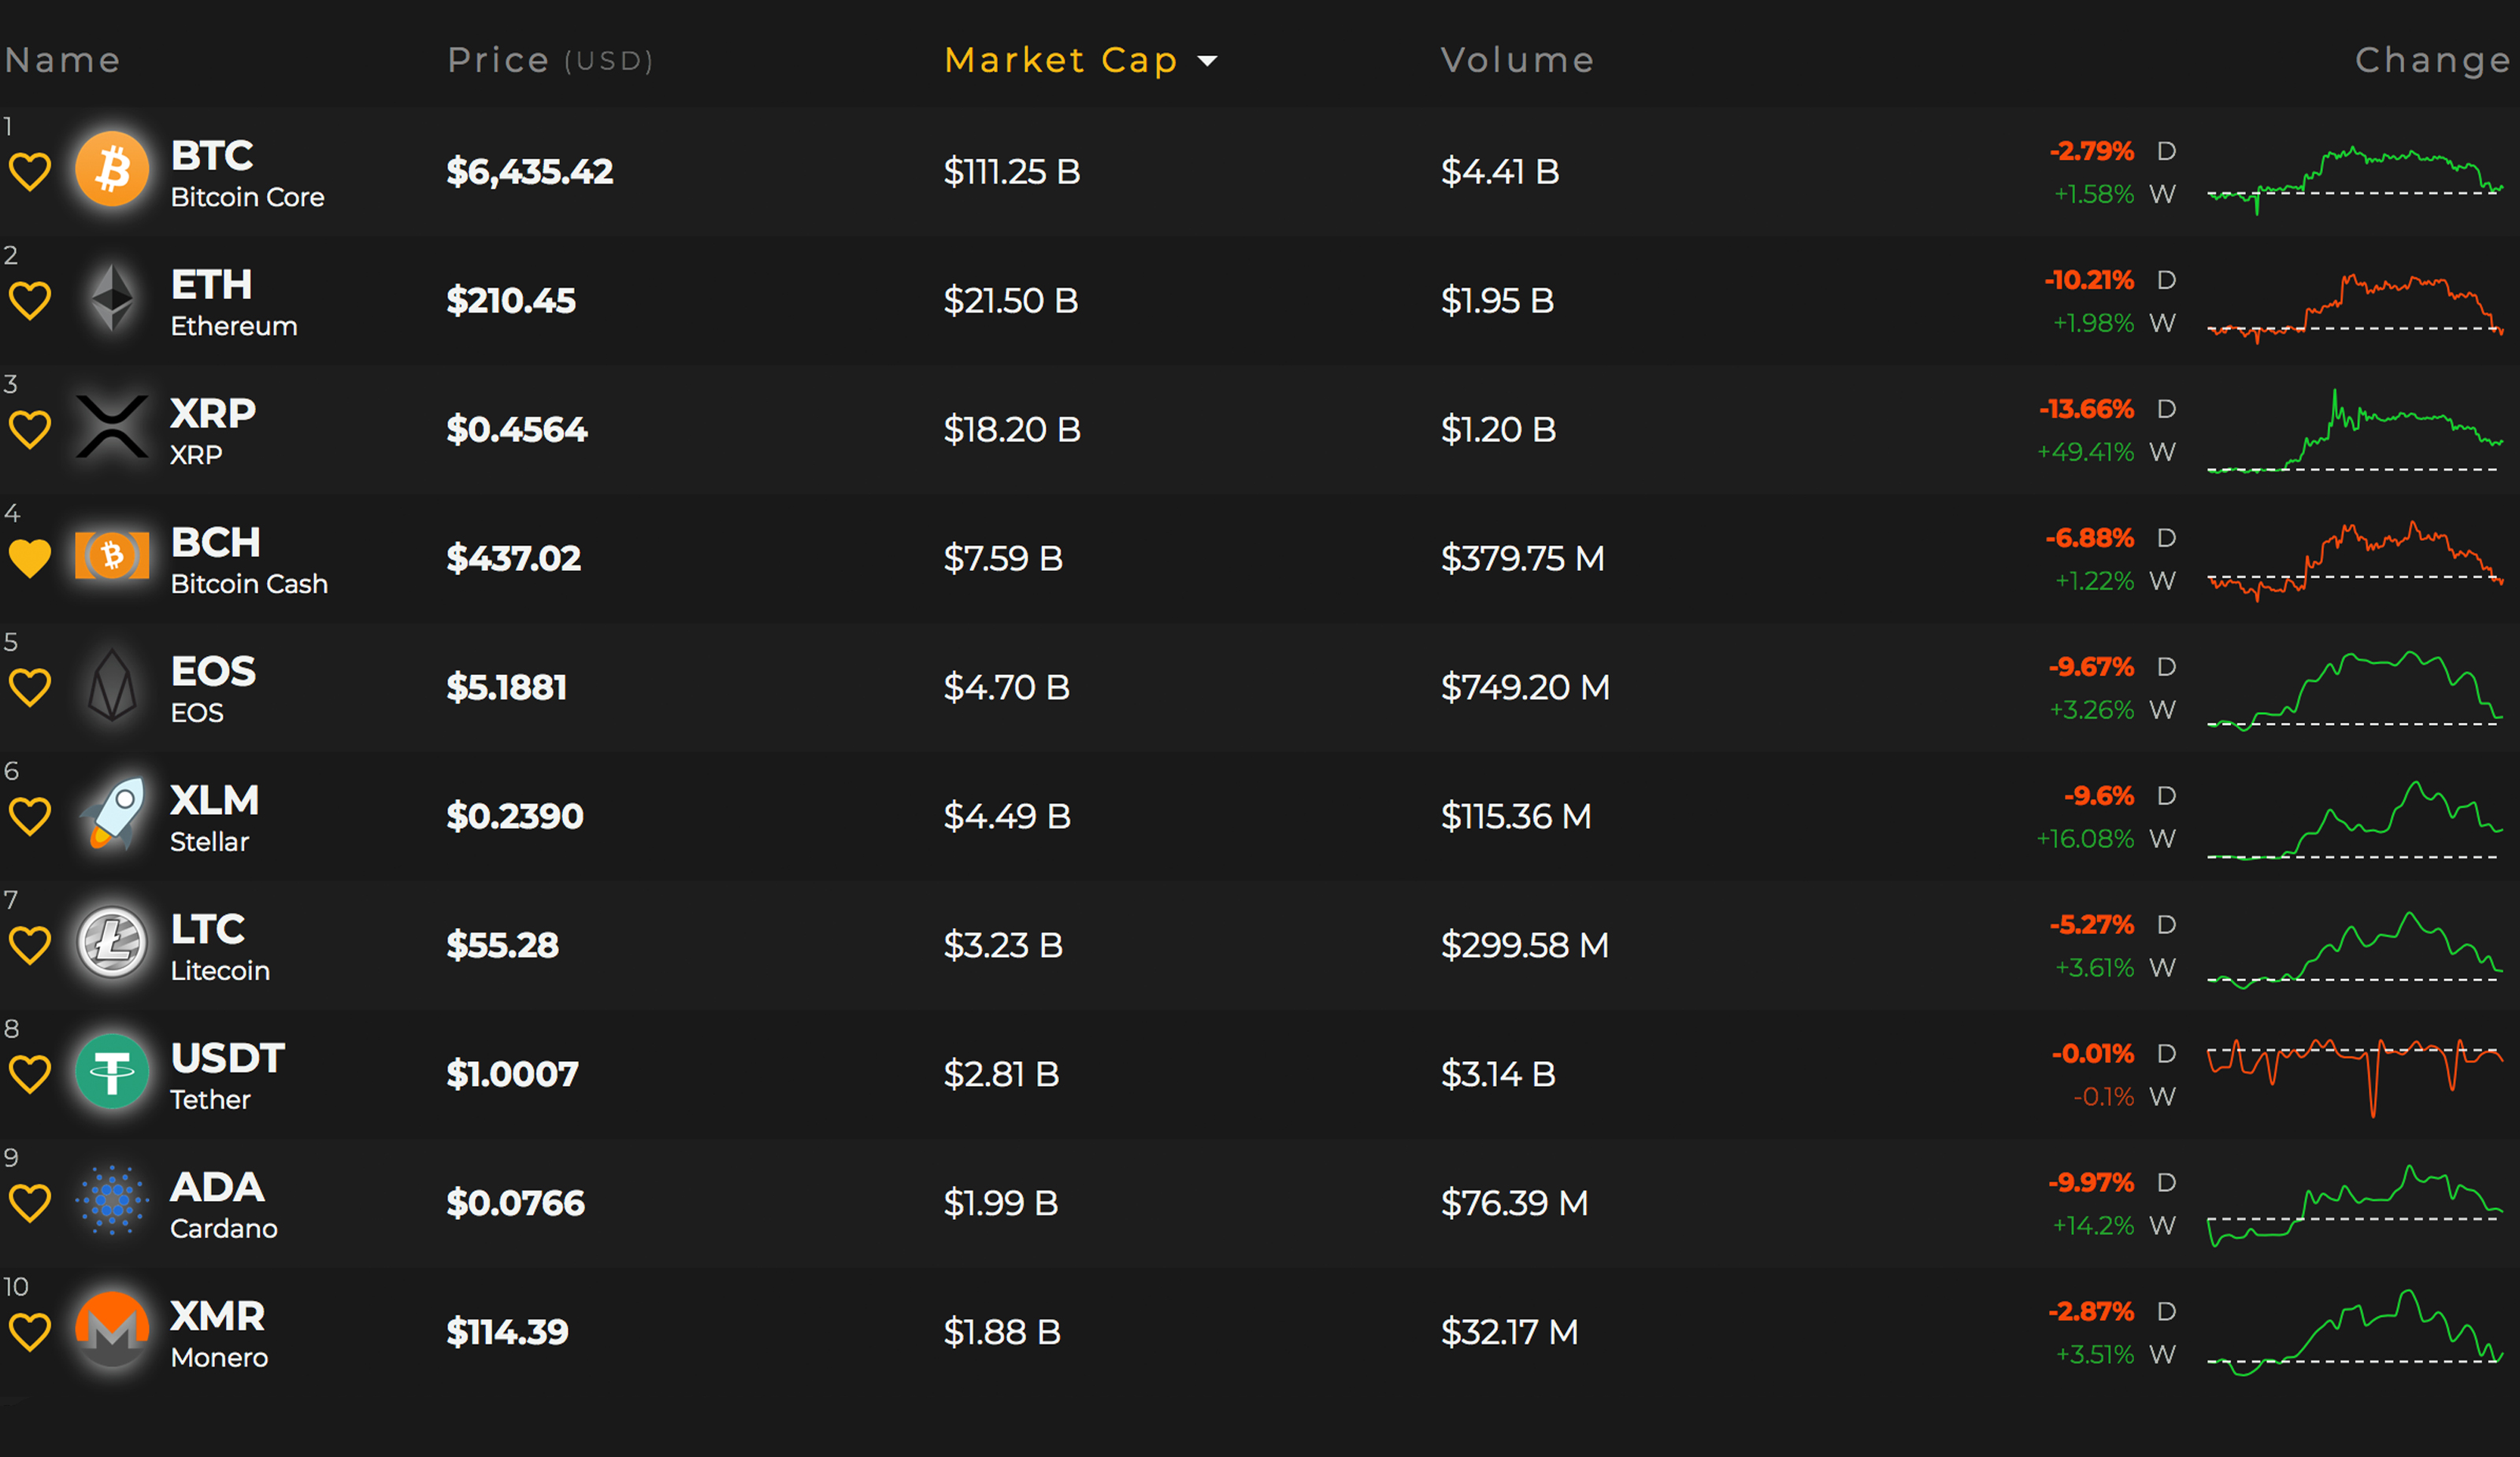The width and height of the screenshot is (2520, 1457).
Task: Sort by the Price (USD) column header
Action: [x=550, y=60]
